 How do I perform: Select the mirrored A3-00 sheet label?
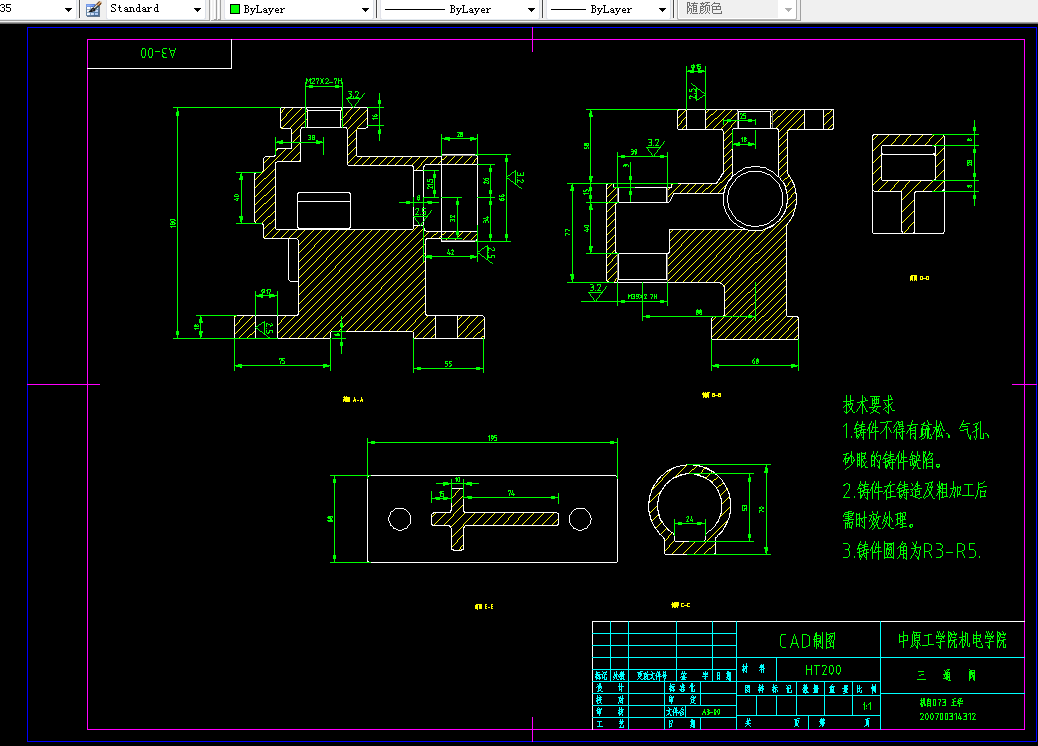(158, 53)
